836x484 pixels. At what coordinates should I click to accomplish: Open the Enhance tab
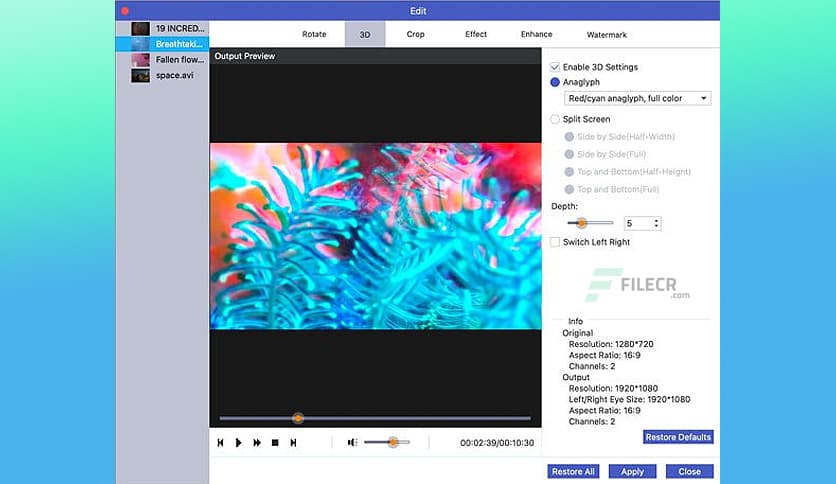[x=536, y=34]
